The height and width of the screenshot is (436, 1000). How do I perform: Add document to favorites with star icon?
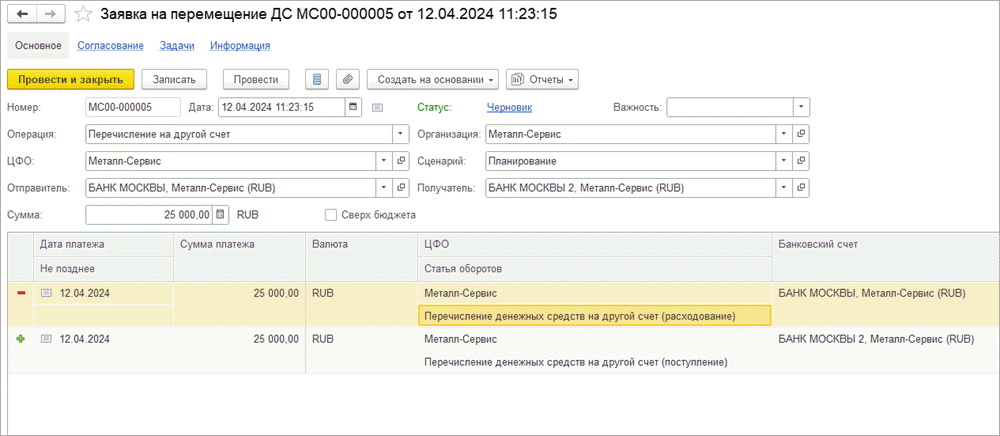[x=85, y=15]
